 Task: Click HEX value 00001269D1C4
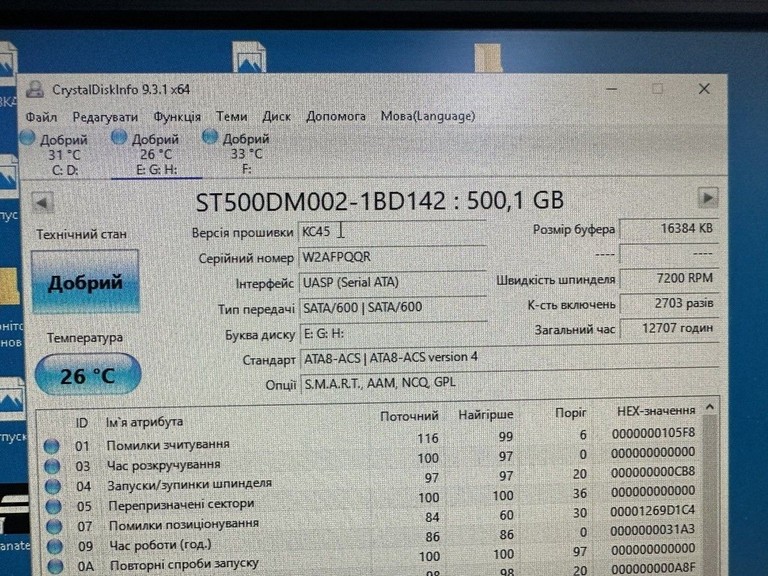coord(653,511)
